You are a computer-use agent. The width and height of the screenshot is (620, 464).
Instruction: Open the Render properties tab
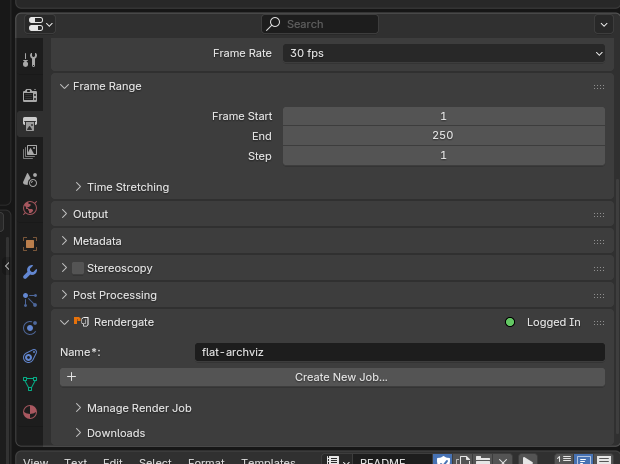30,95
